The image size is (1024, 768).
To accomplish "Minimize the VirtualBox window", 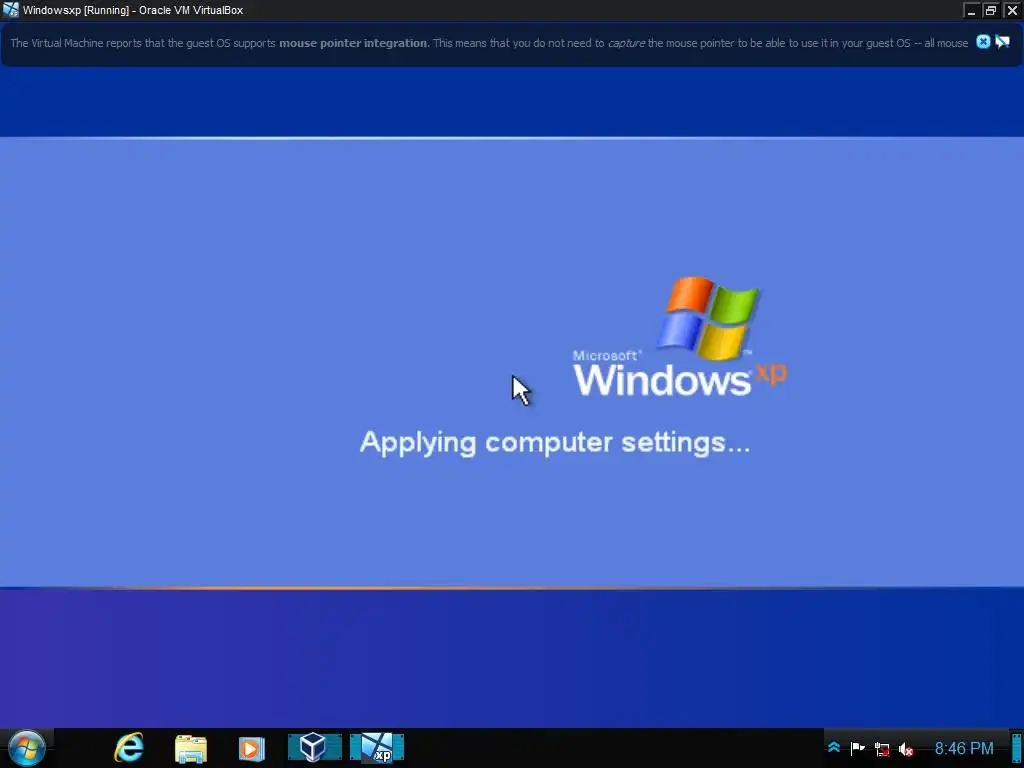I will coord(971,10).
